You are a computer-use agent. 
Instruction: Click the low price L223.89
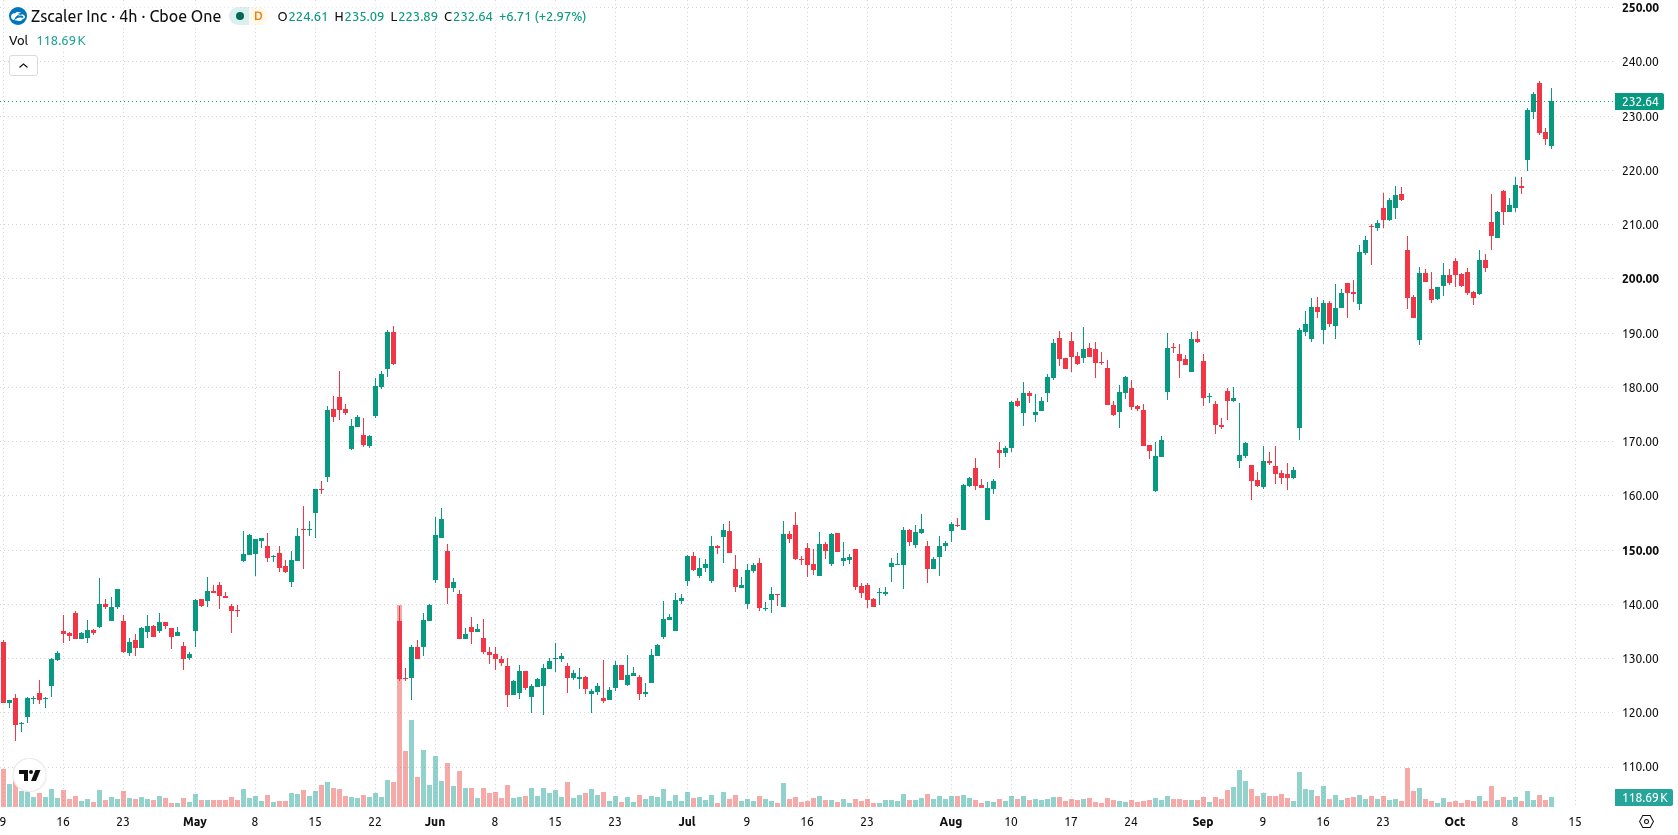[x=414, y=17]
